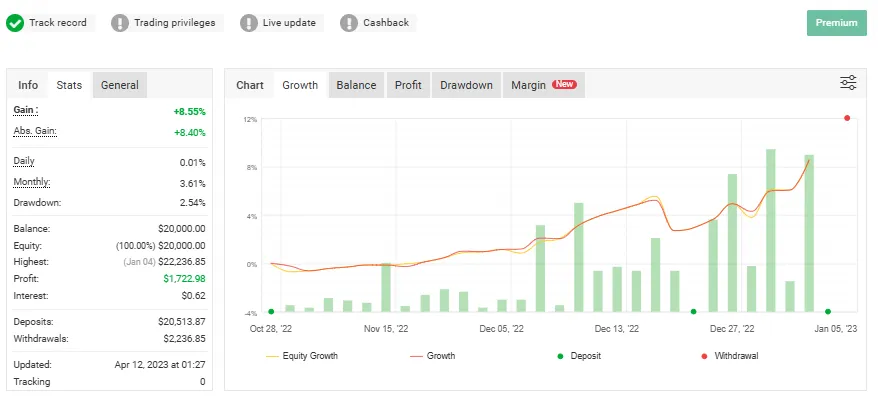Click the $0.62 interest value

194,295
